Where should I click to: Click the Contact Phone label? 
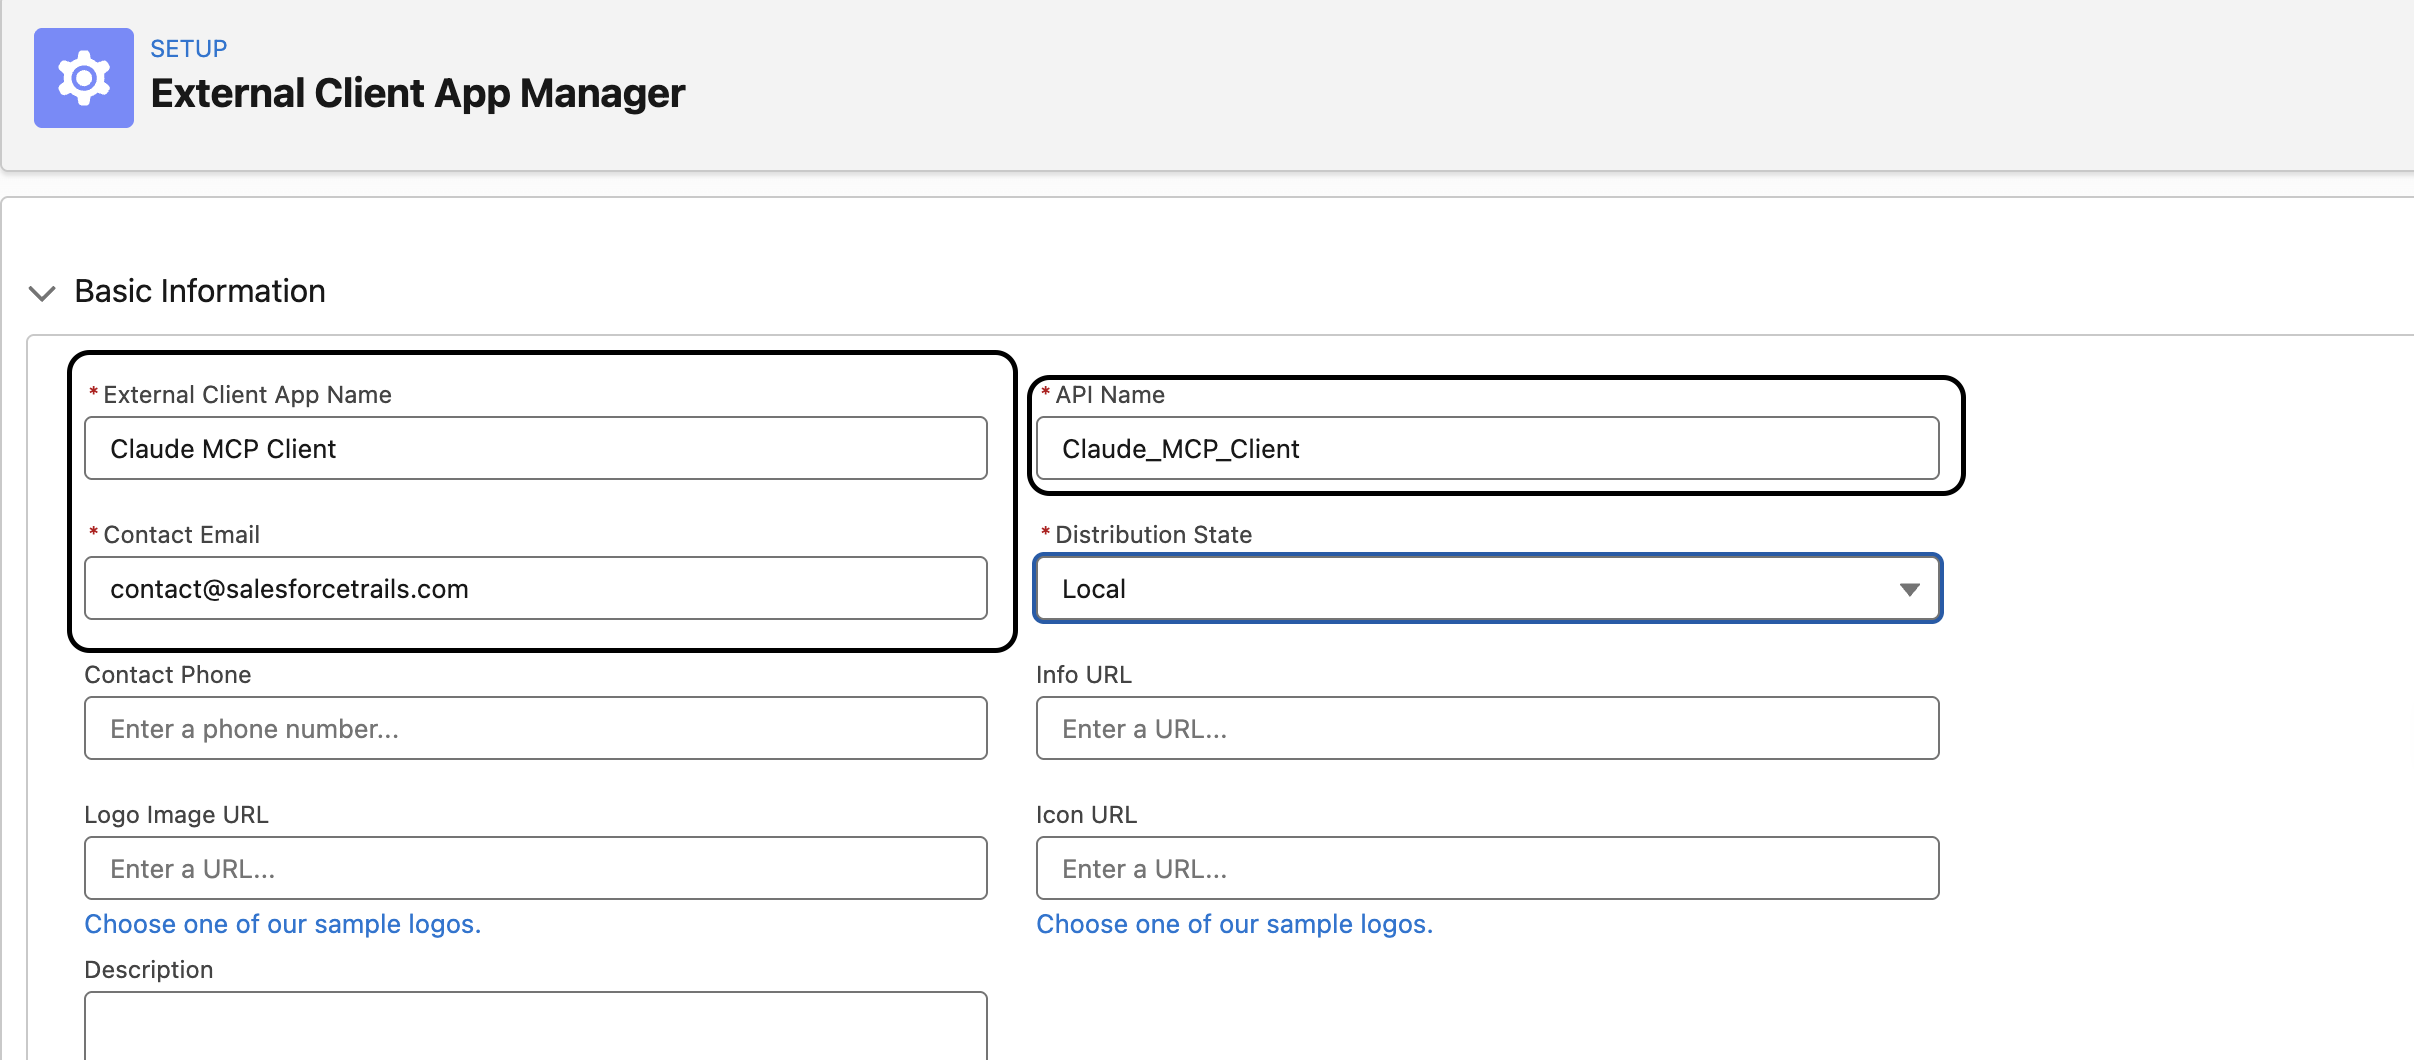(x=168, y=675)
